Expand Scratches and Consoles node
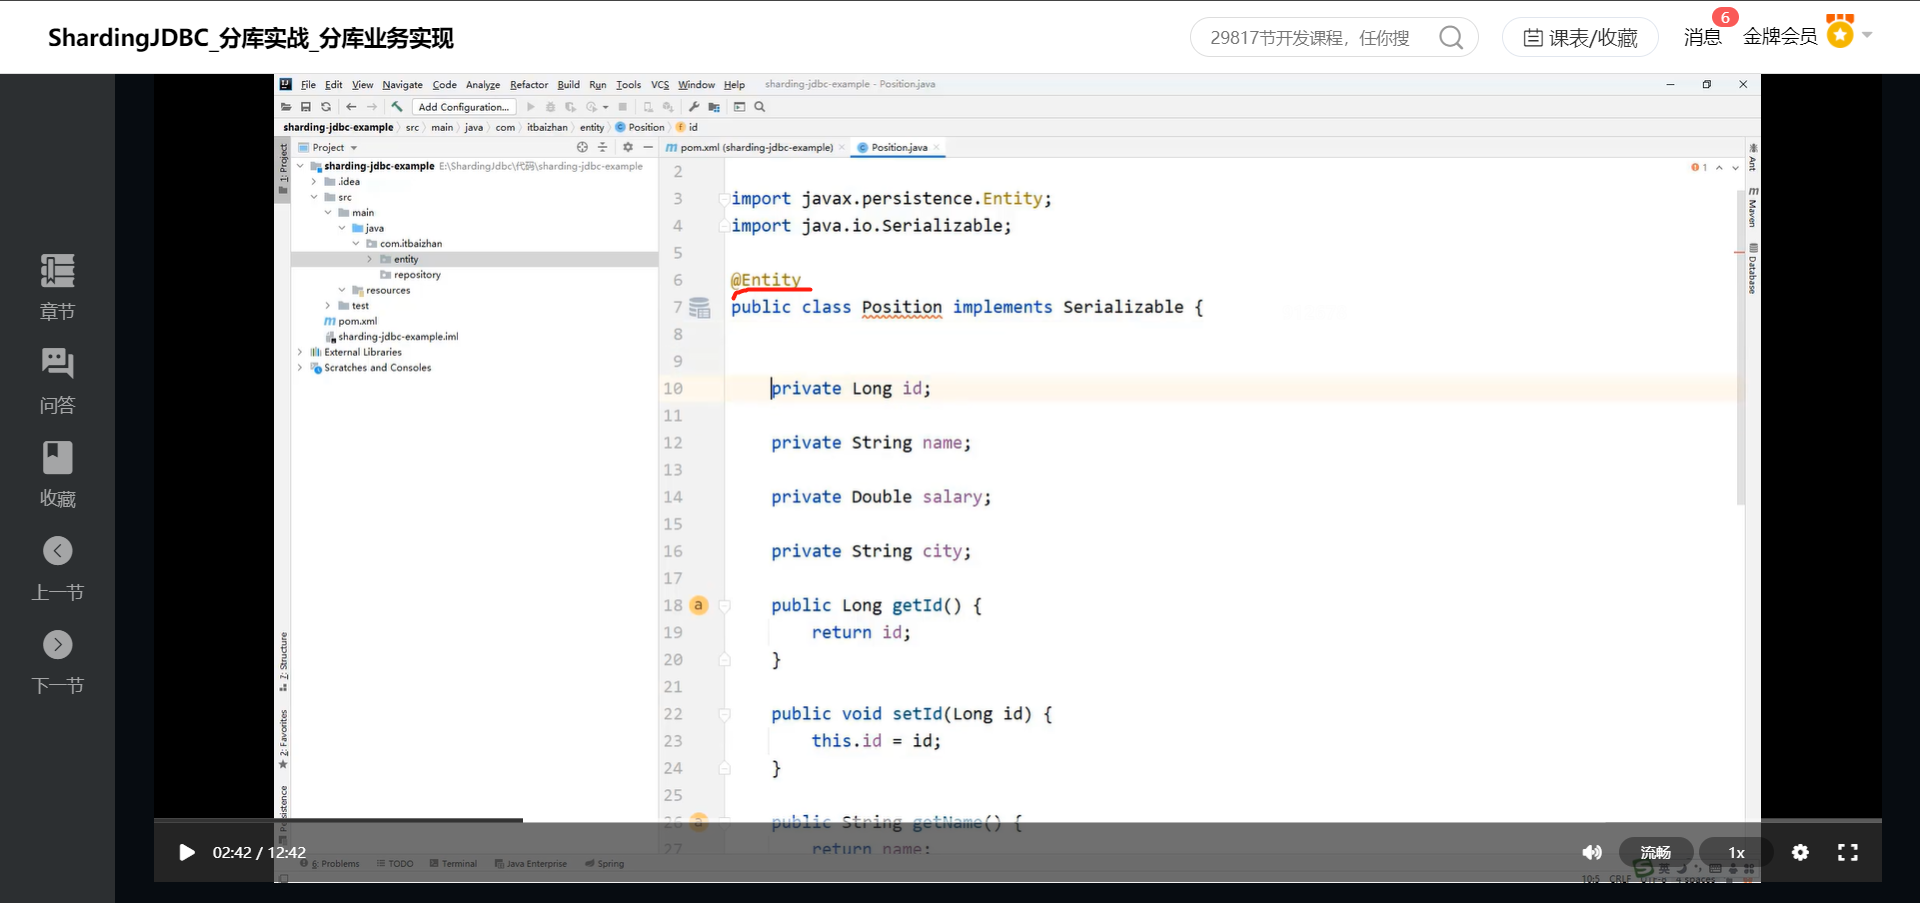The height and width of the screenshot is (903, 1920). pos(300,368)
